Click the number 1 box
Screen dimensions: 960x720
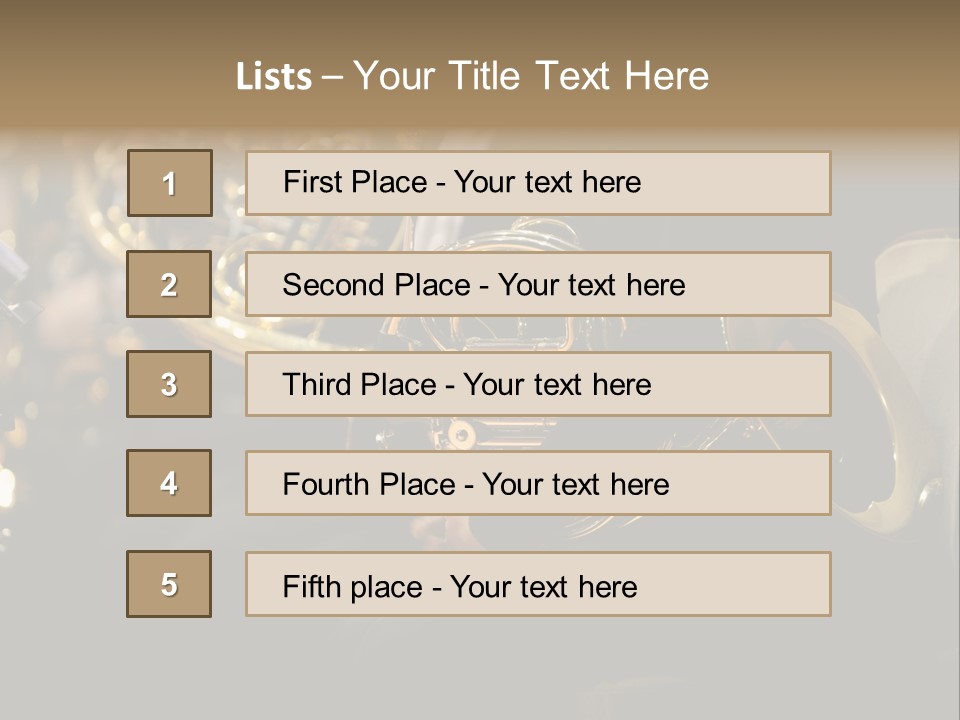(x=170, y=183)
